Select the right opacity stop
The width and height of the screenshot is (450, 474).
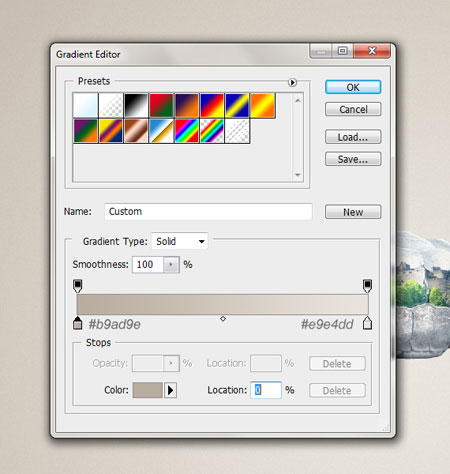click(x=367, y=286)
